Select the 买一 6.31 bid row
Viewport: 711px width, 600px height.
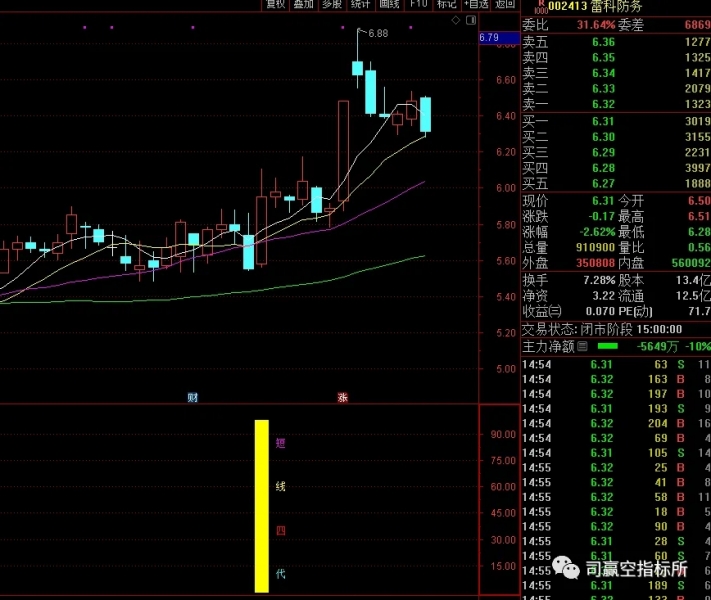tap(616, 121)
